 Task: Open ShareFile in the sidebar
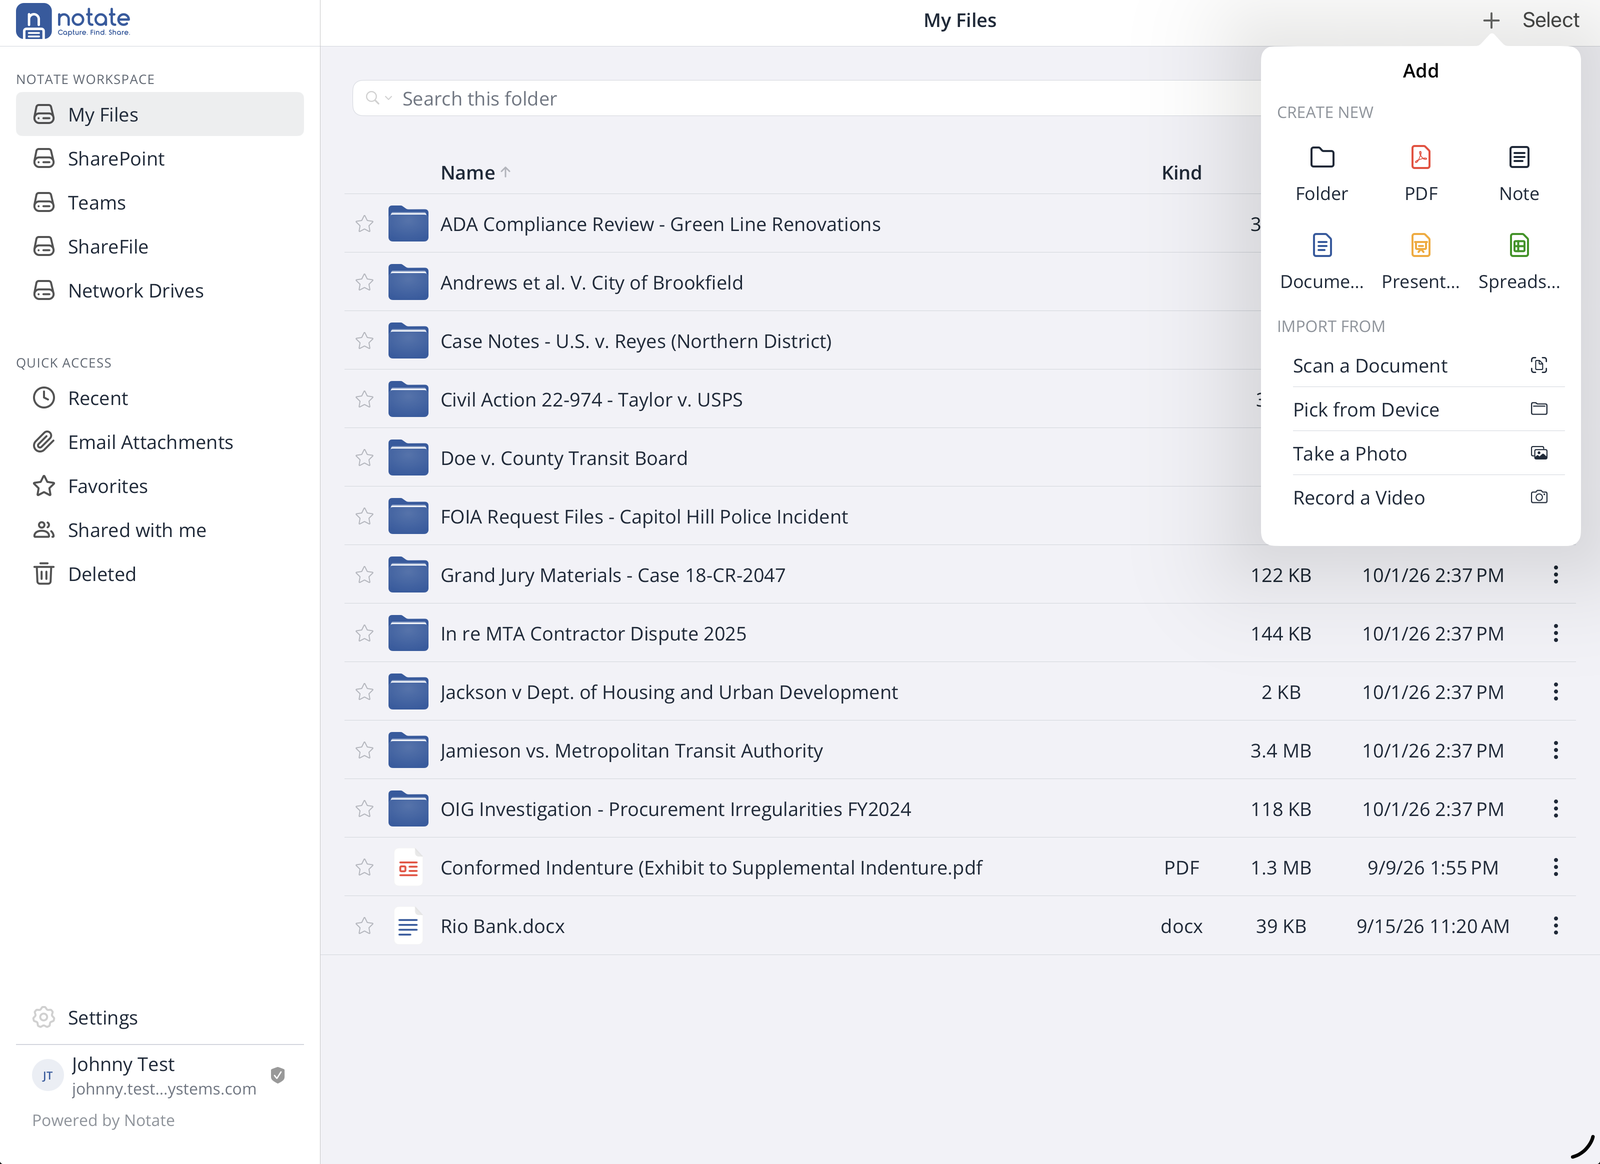coord(160,247)
